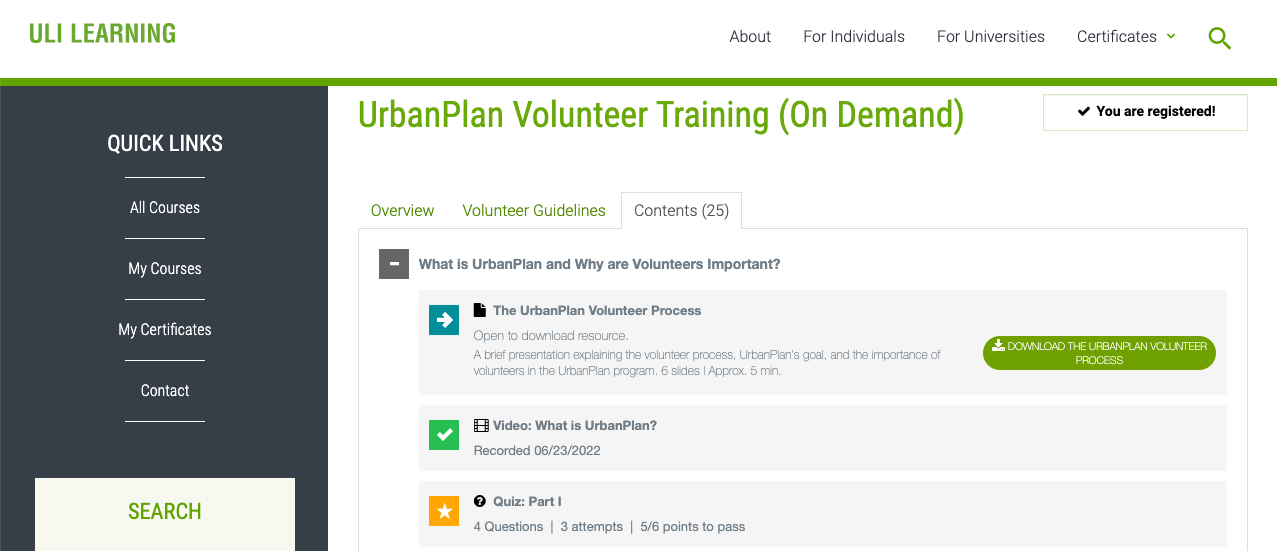The width and height of the screenshot is (1277, 551).
Task: Go to All Courses quick link
Action: (x=165, y=208)
